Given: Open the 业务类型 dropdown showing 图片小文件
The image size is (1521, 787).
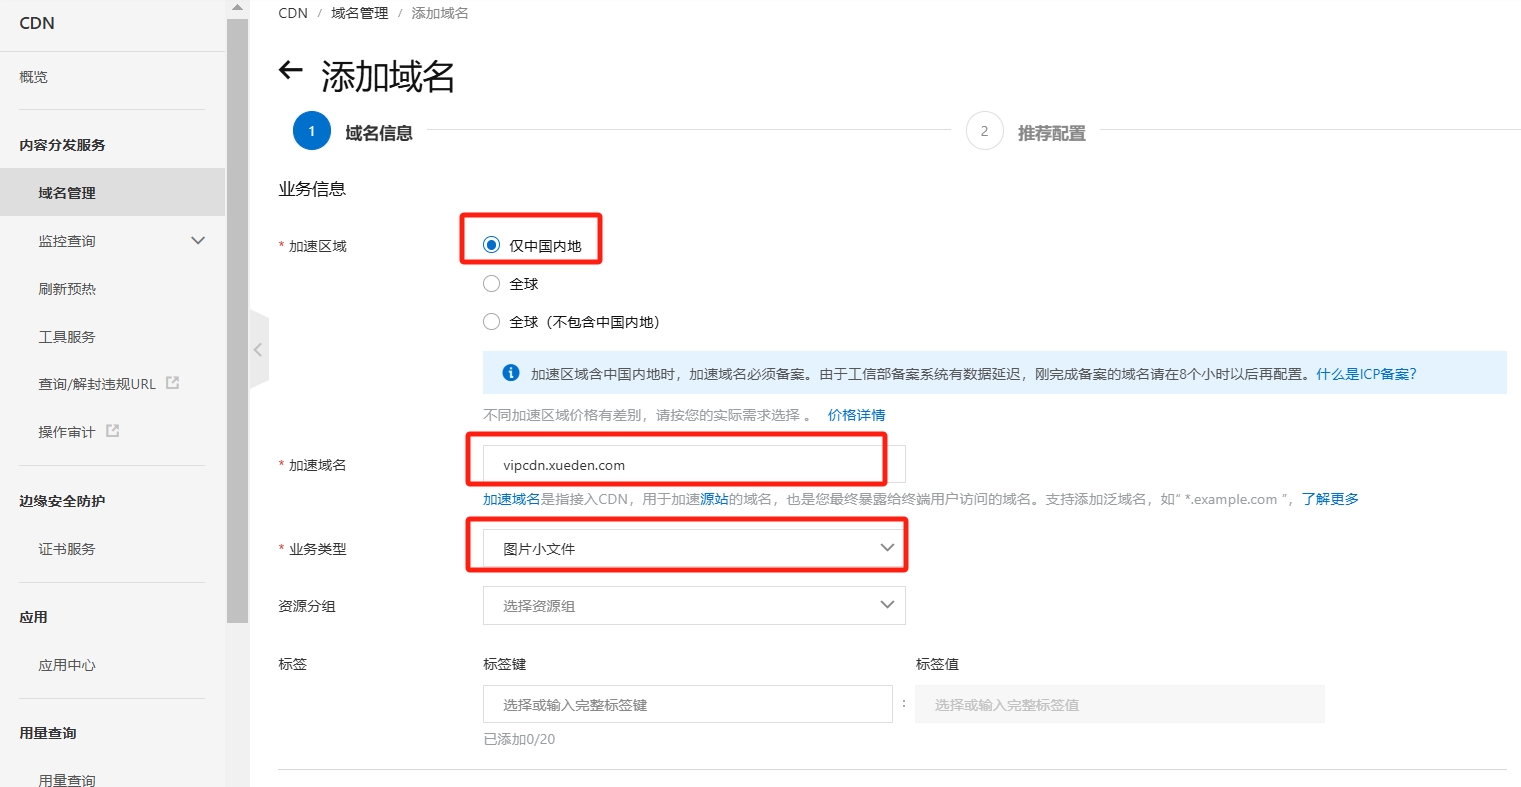Looking at the screenshot, I should pos(693,548).
